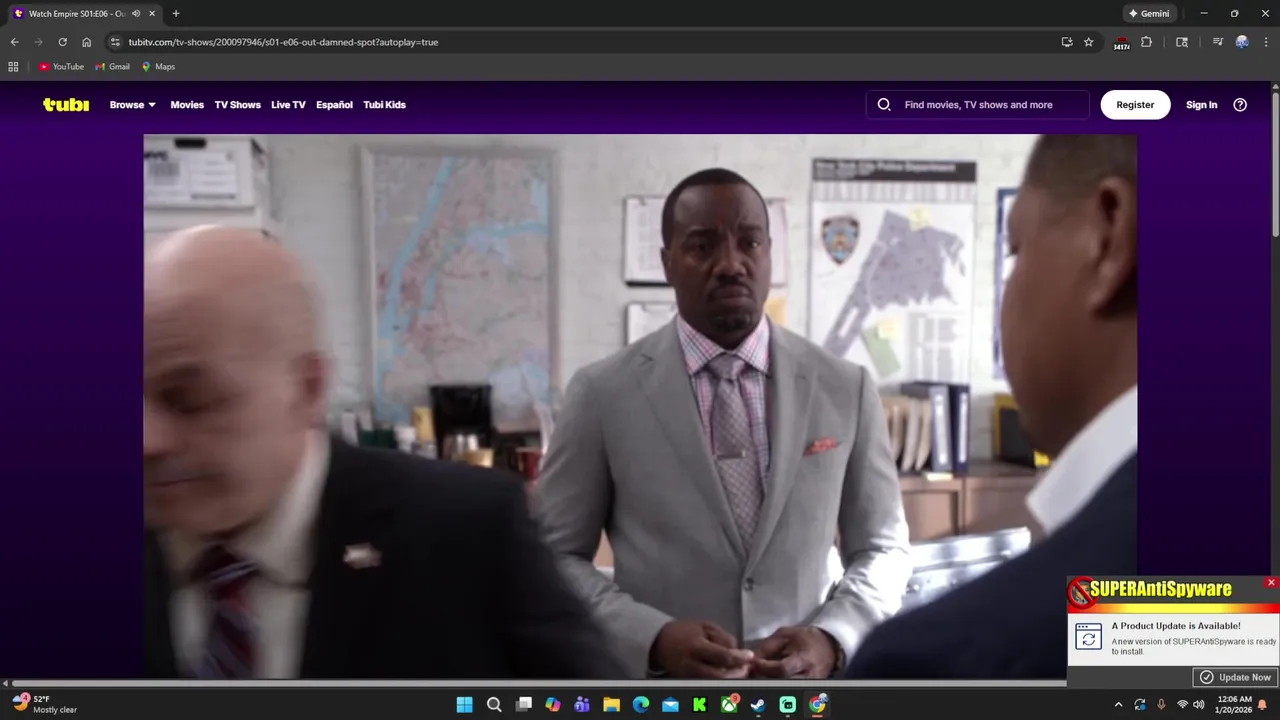This screenshot has width=1280, height=720.
Task: Open File Explorer from the taskbar
Action: point(611,705)
